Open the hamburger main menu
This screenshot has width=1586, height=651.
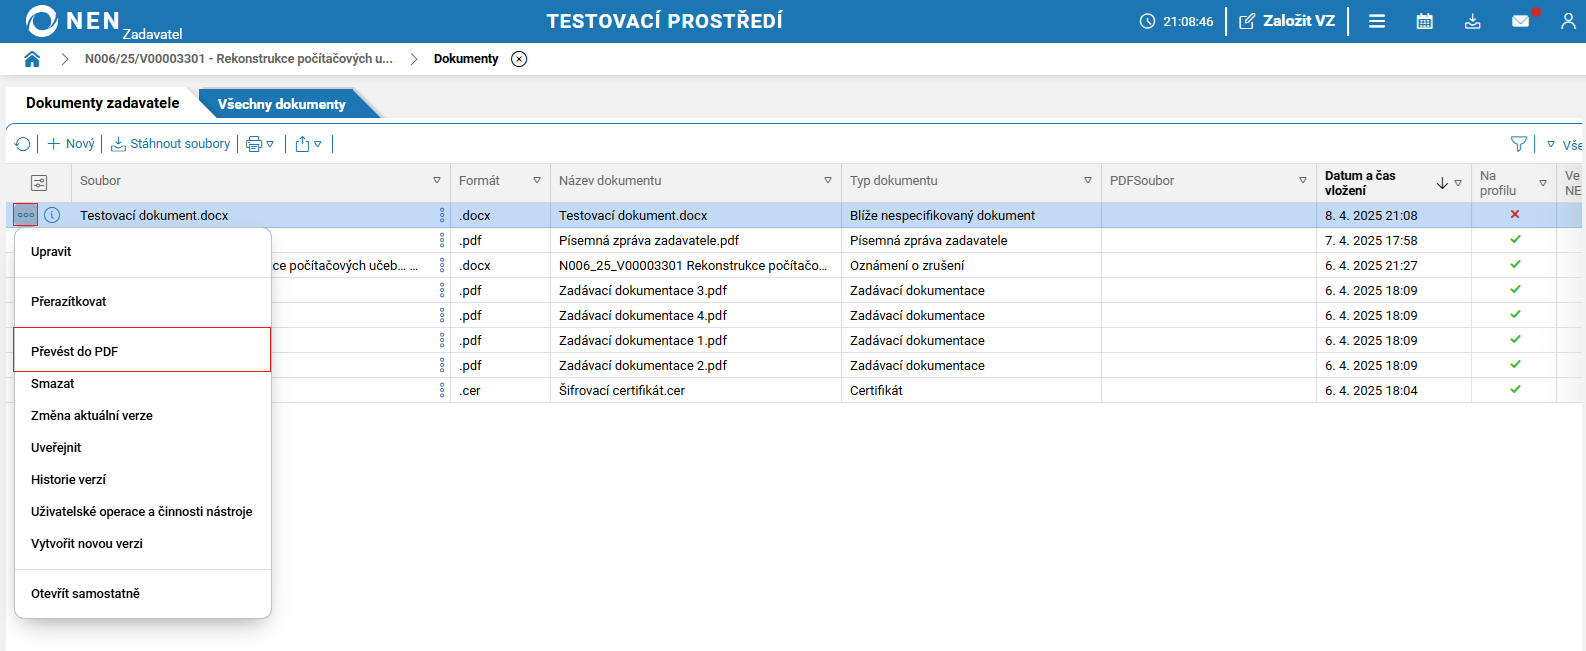[x=1377, y=21]
